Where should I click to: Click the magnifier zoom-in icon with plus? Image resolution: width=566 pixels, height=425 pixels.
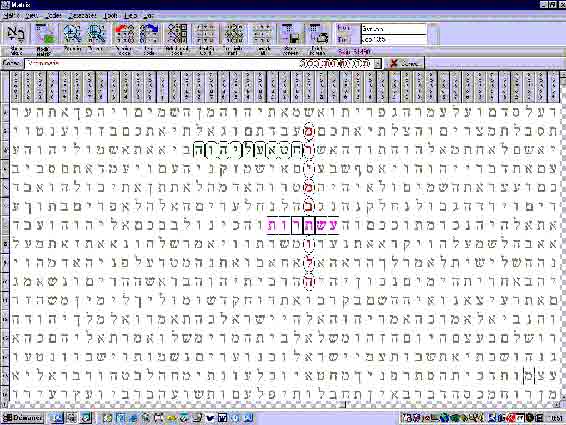72,34
